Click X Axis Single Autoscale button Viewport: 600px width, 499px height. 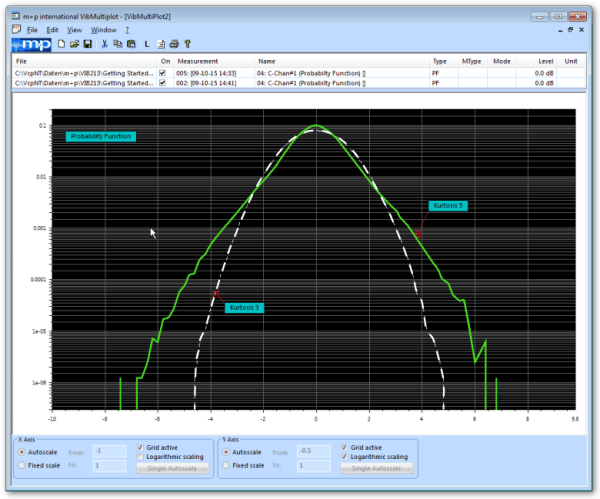pyautogui.click(x=172, y=468)
